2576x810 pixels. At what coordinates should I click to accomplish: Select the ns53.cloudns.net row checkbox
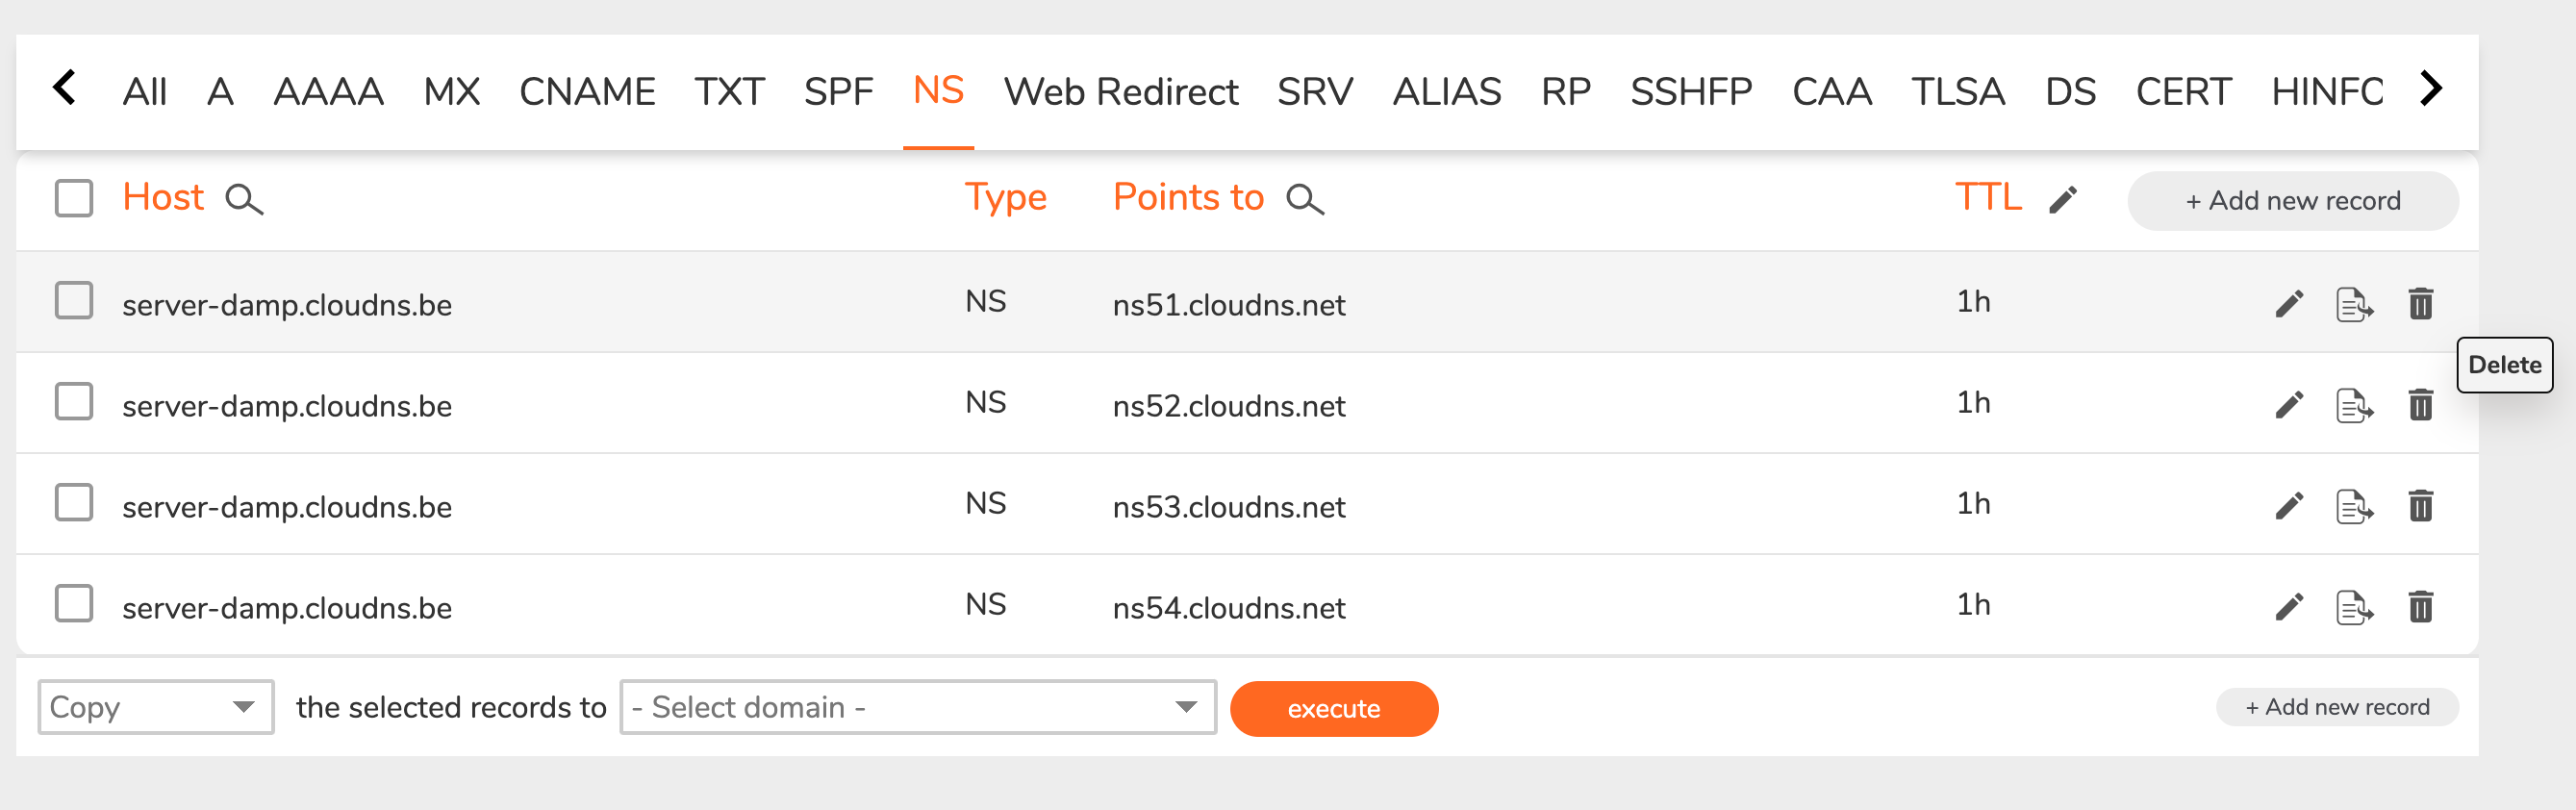74,502
